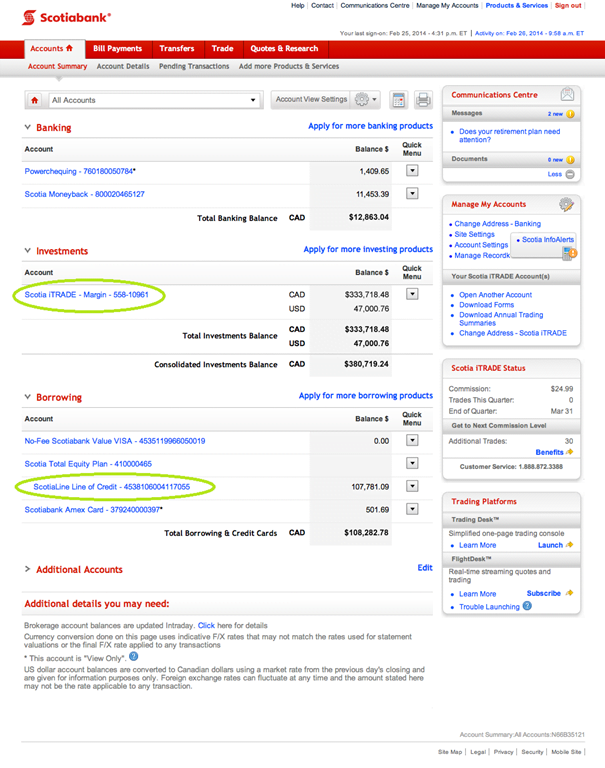The height and width of the screenshot is (768, 605).
Task: Collapse the Banking section
Action: point(28,128)
